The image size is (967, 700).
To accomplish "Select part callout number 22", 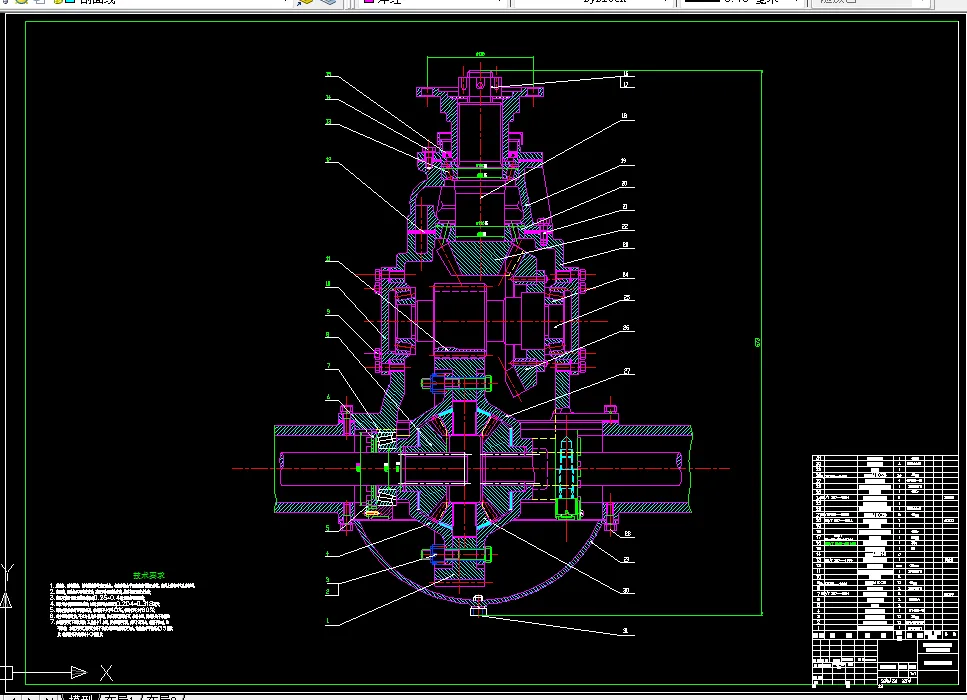I will pyautogui.click(x=625, y=227).
